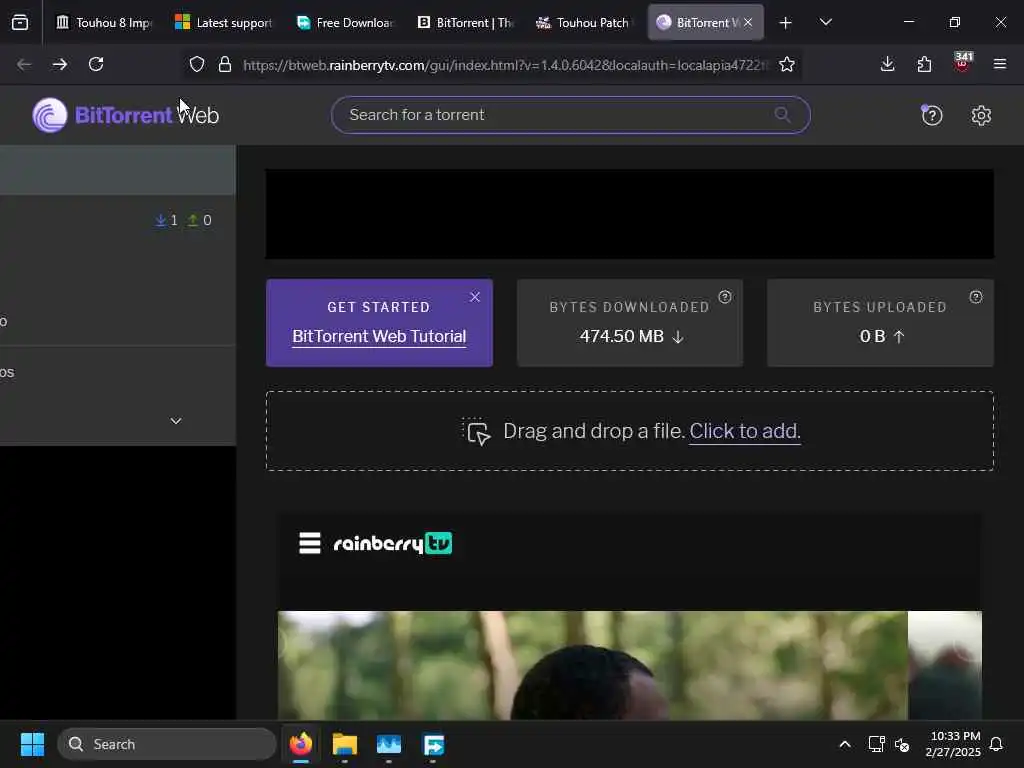
Task: Open rainberry tv hamburger menu
Action: pos(310,543)
